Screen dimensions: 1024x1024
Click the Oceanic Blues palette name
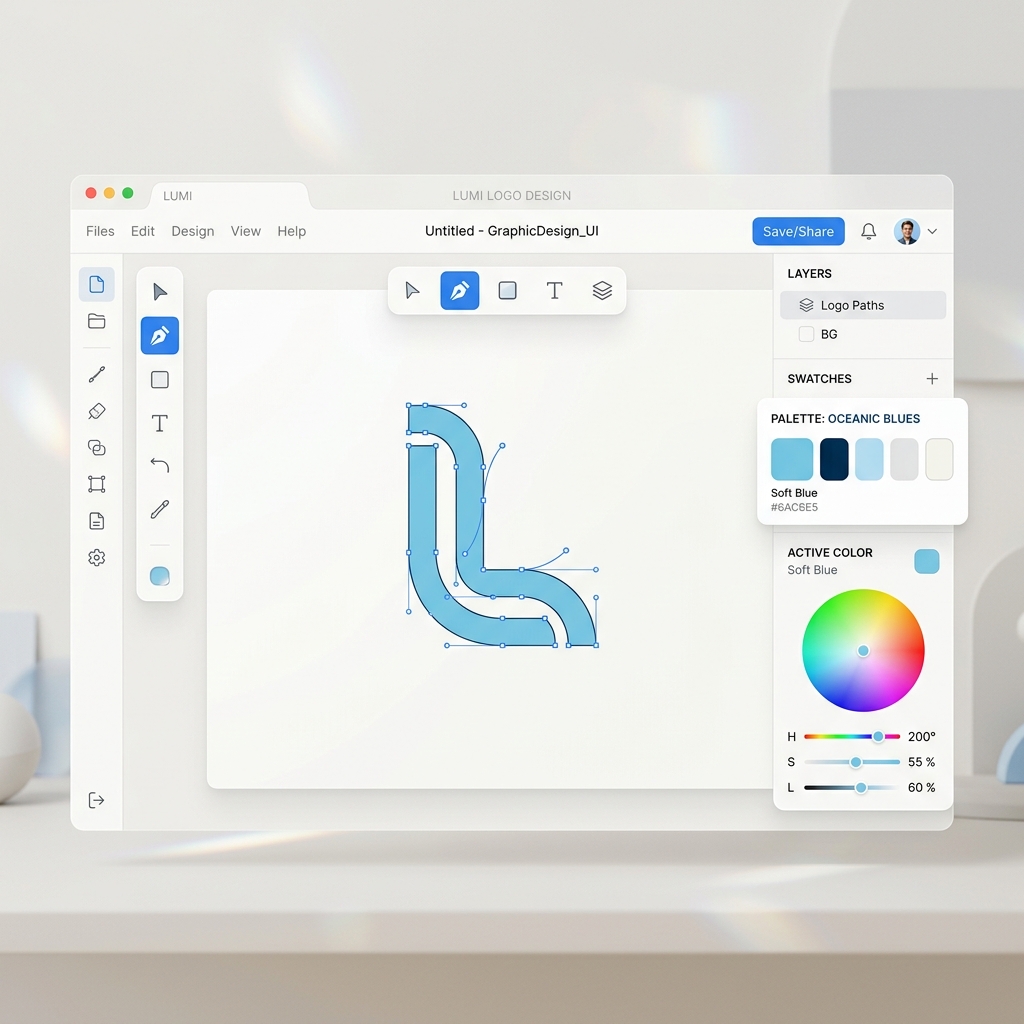(x=874, y=419)
